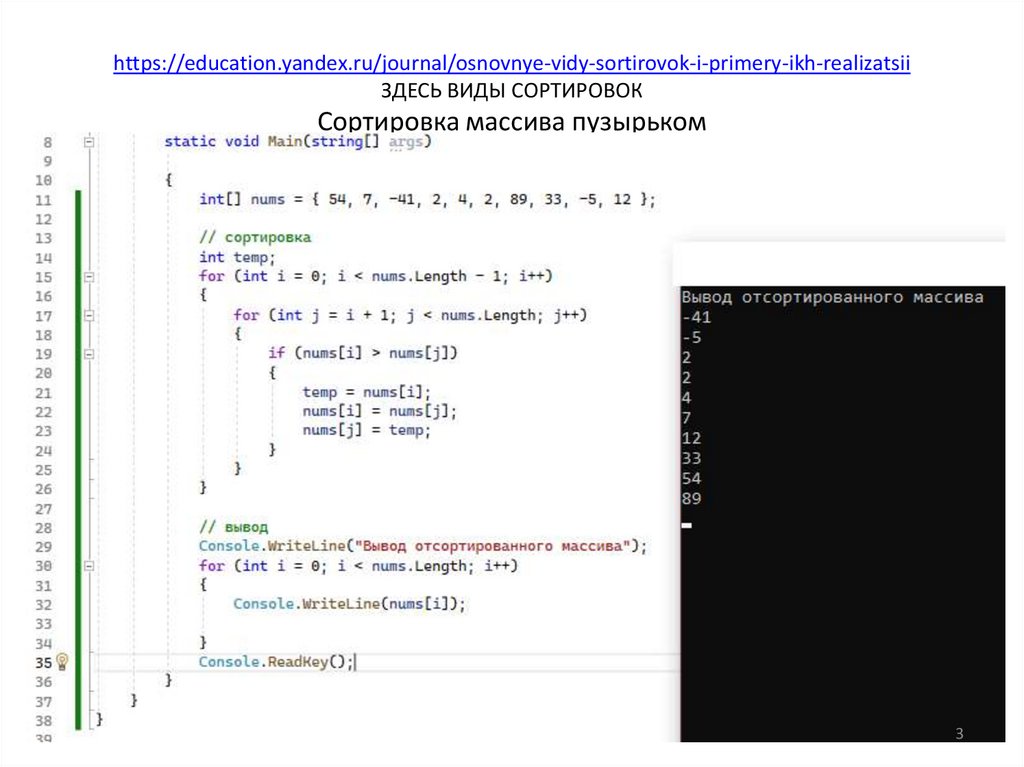Click 'if (nums[i] > nums[j])' condition
Screen dimensions: 1024x767
pyautogui.click(x=362, y=353)
